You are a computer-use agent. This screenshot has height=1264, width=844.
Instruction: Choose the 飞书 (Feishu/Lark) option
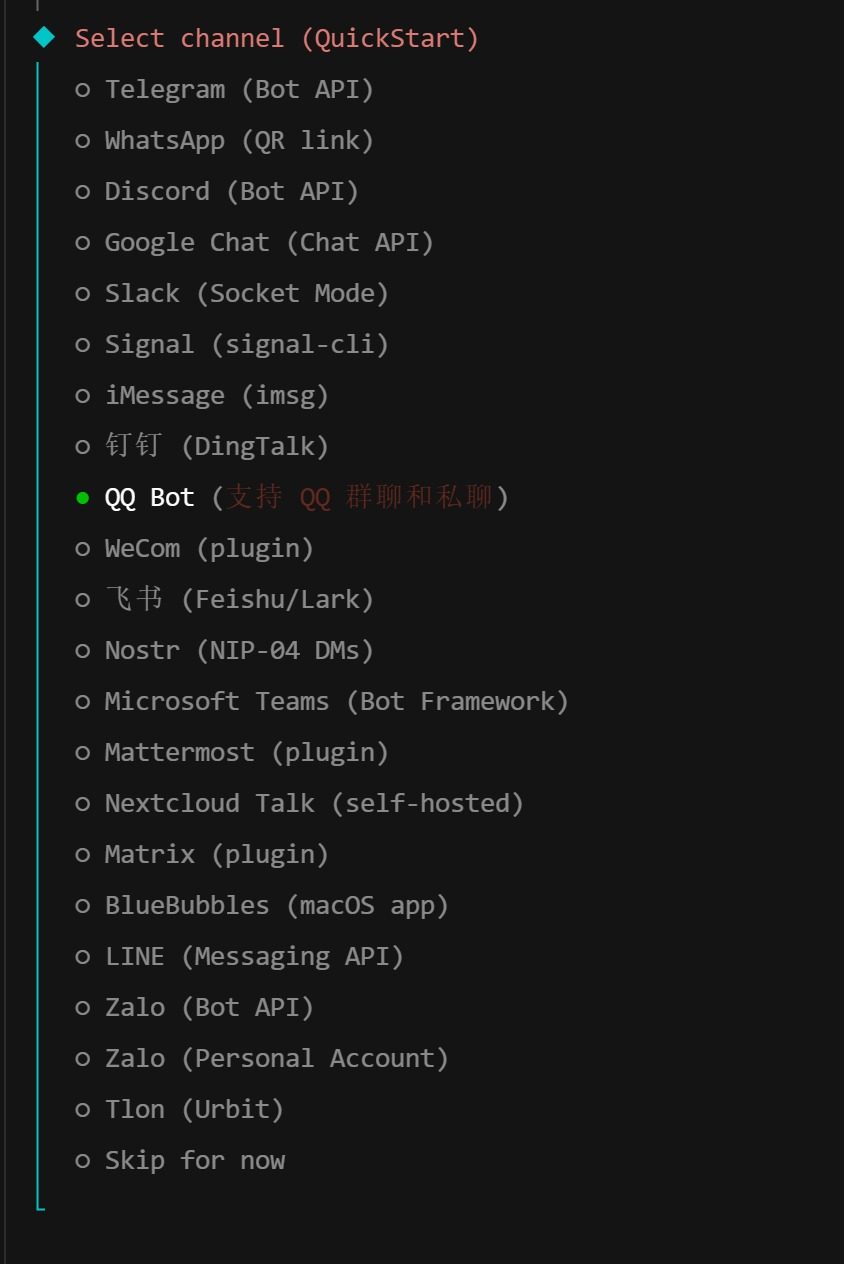coord(238,600)
